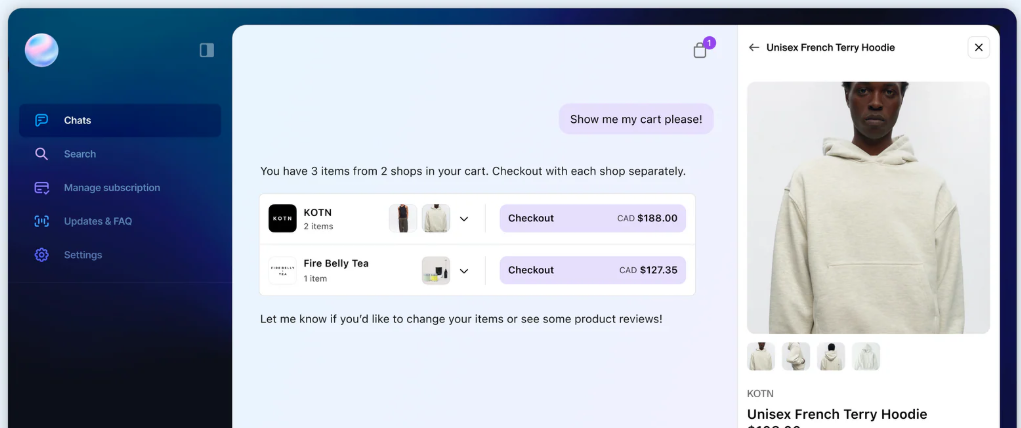Click the Unisex French Terry Hoodie product heading
The image size is (1021, 428).
[x=837, y=414]
